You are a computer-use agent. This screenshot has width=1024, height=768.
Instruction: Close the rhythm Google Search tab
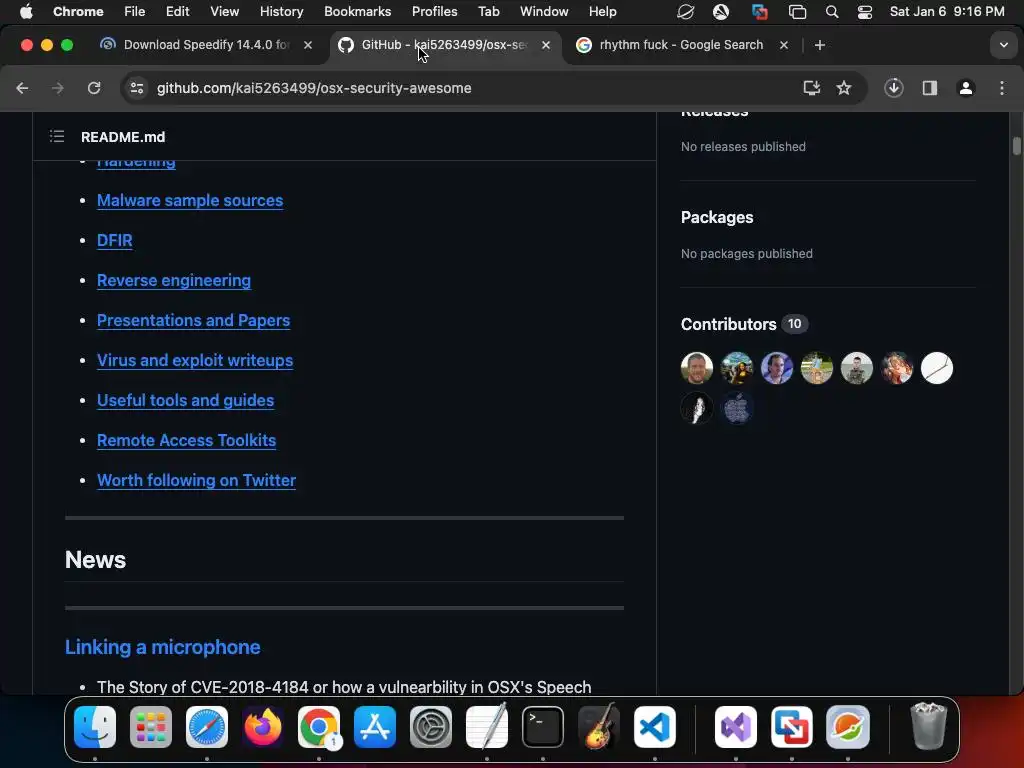[x=784, y=45]
